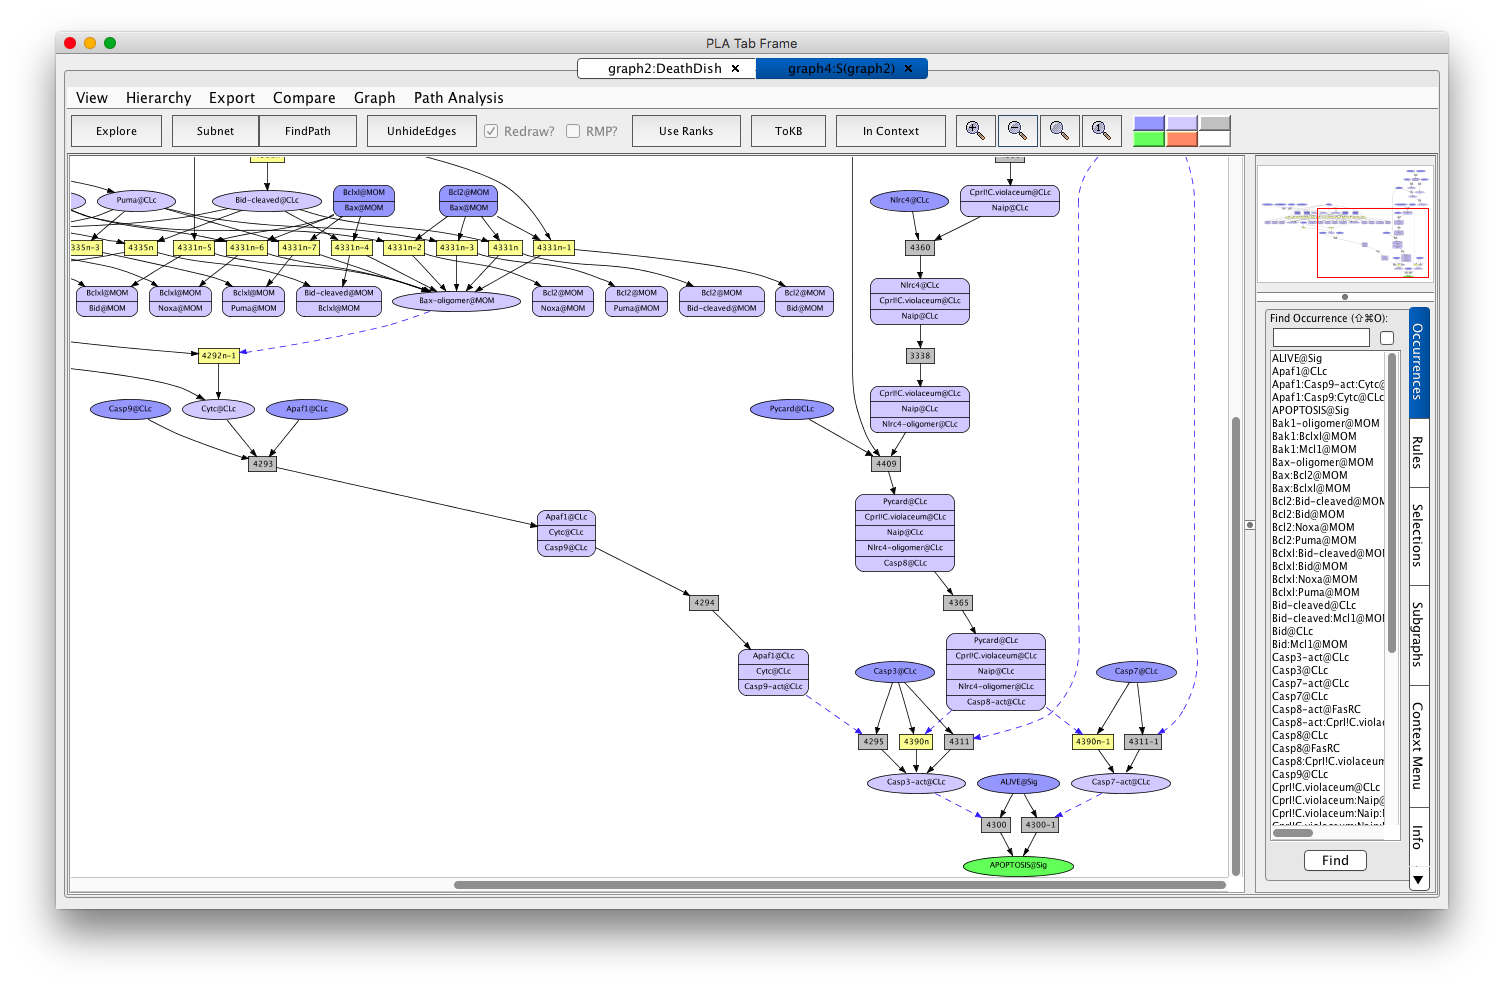Select the Info side tab
Screen dimensions: 1504x989
coord(1418,837)
